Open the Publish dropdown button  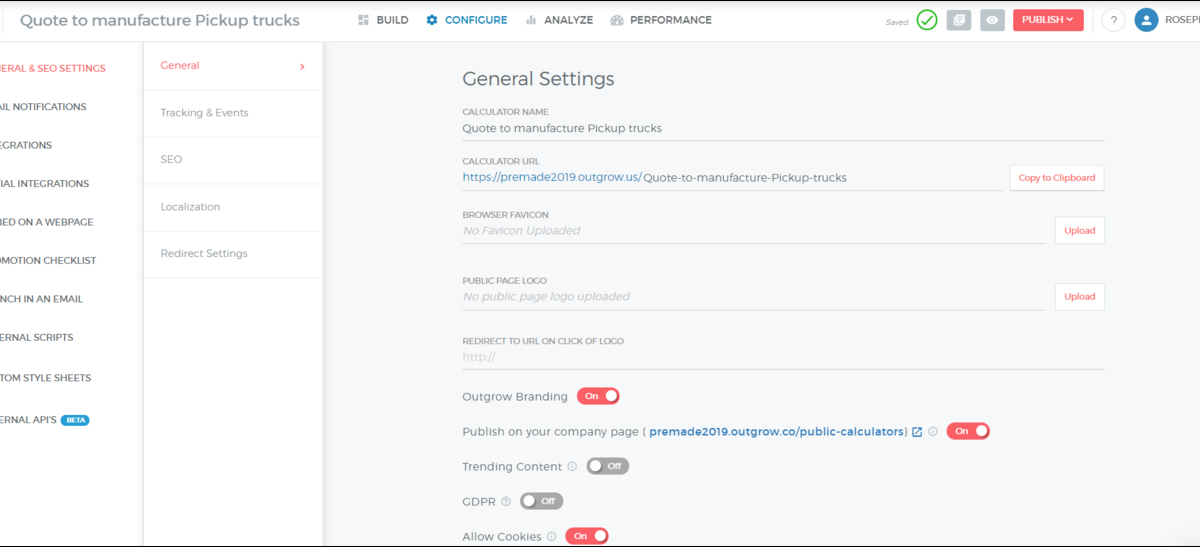(1047, 20)
